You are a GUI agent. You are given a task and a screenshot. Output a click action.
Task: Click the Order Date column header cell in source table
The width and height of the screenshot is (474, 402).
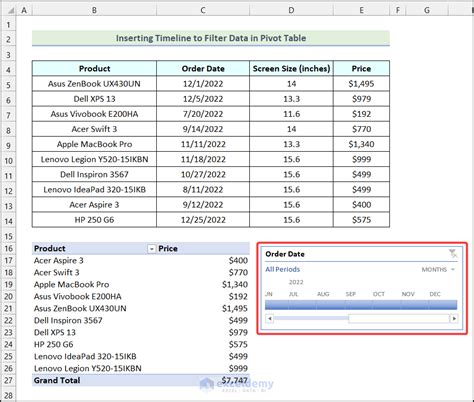click(203, 69)
